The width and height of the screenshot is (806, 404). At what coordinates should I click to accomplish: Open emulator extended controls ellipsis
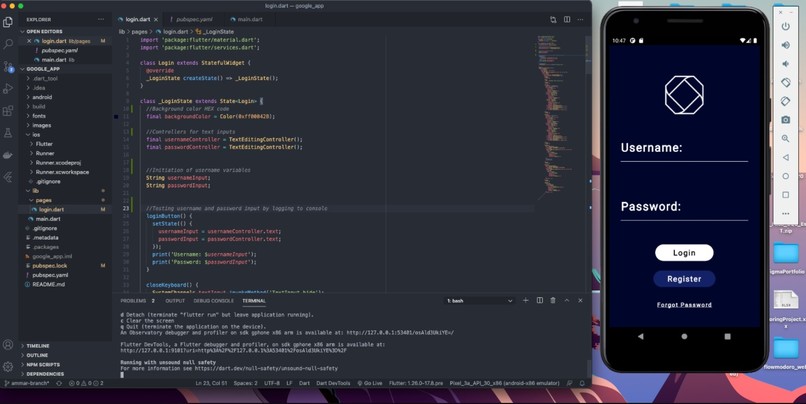pyautogui.click(x=785, y=213)
